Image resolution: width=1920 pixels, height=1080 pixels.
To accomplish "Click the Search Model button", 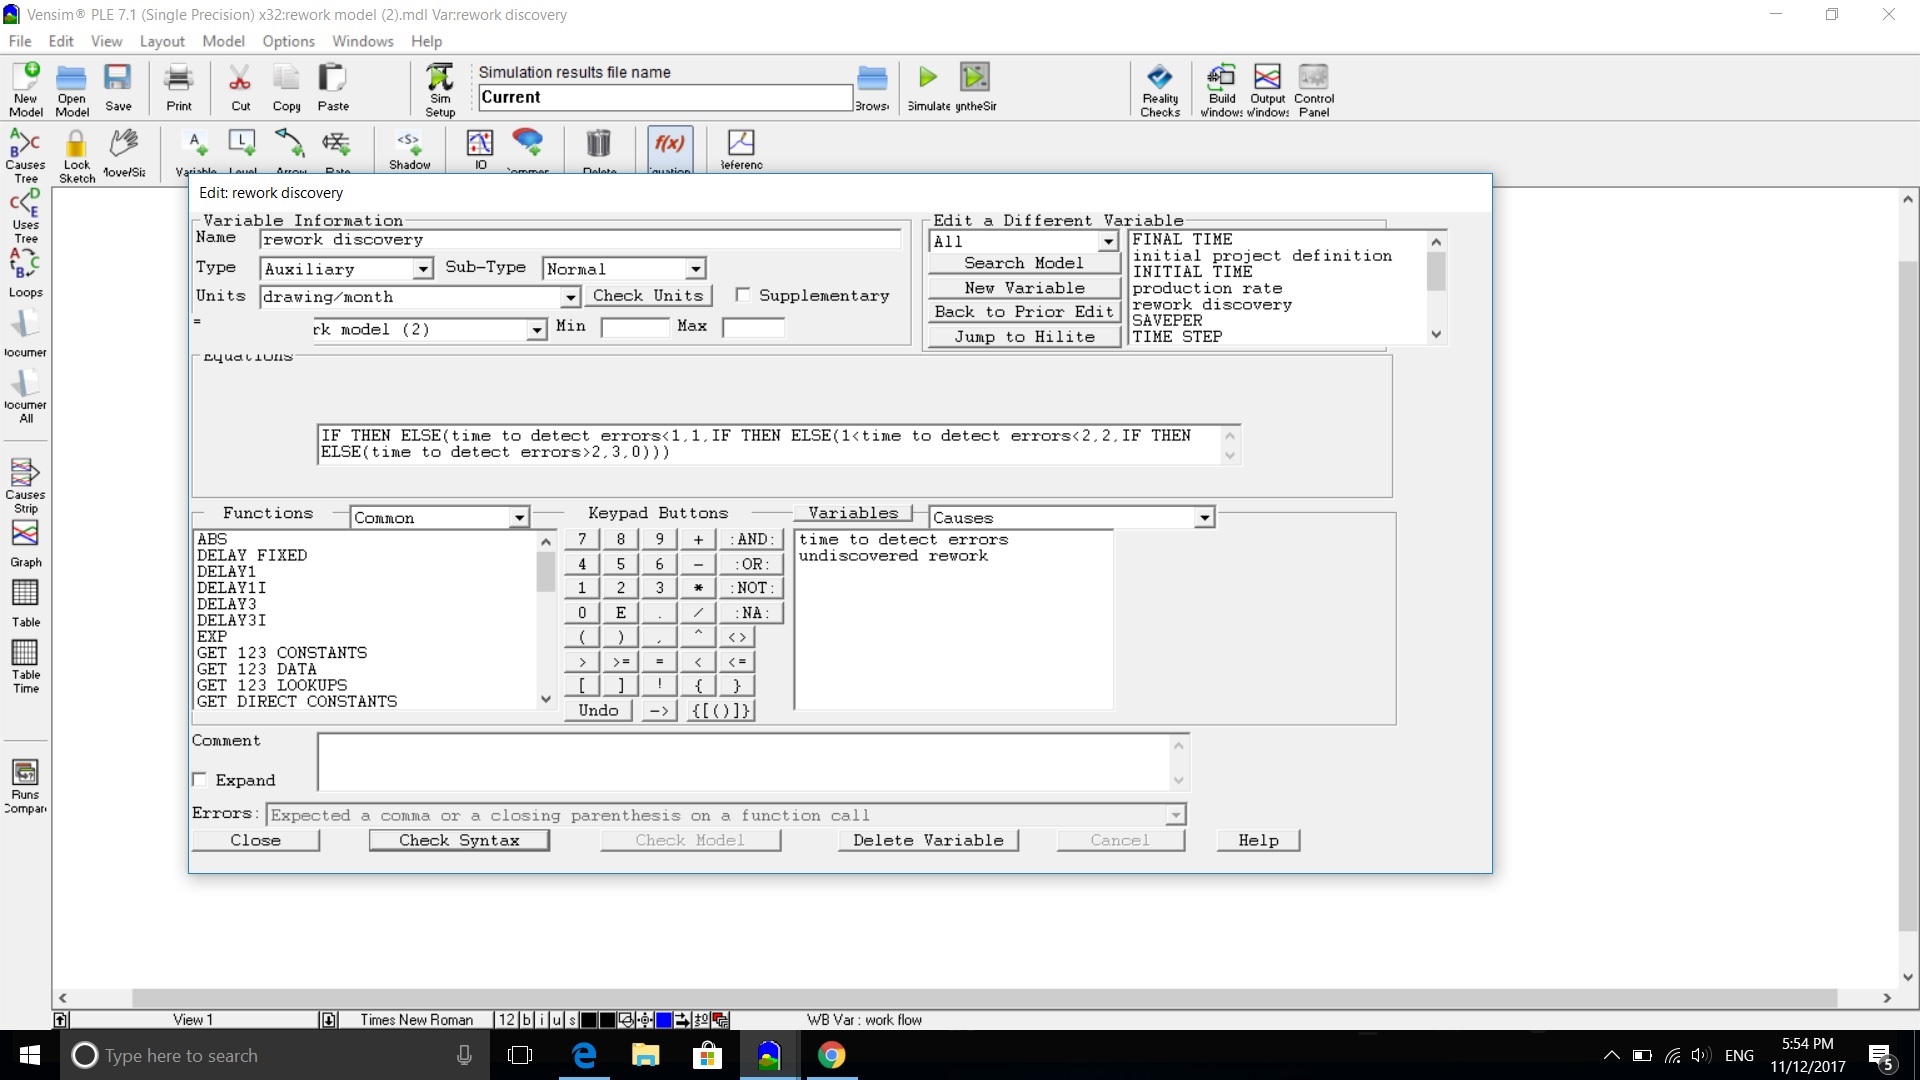I will (1024, 263).
